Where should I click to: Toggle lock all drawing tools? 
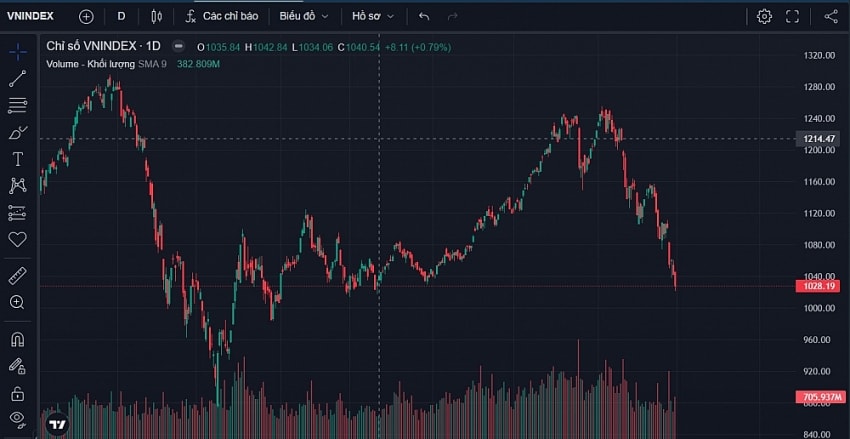[x=17, y=392]
